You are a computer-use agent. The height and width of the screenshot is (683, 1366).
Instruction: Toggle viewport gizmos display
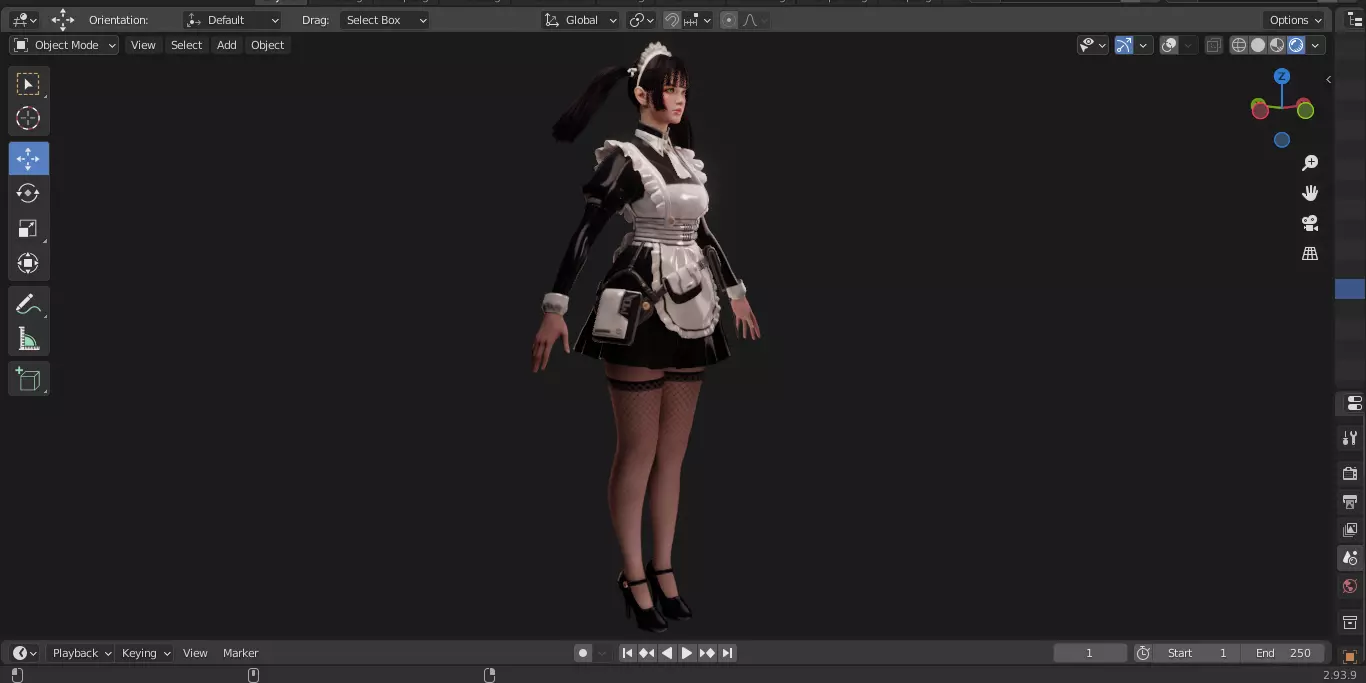pos(1124,45)
